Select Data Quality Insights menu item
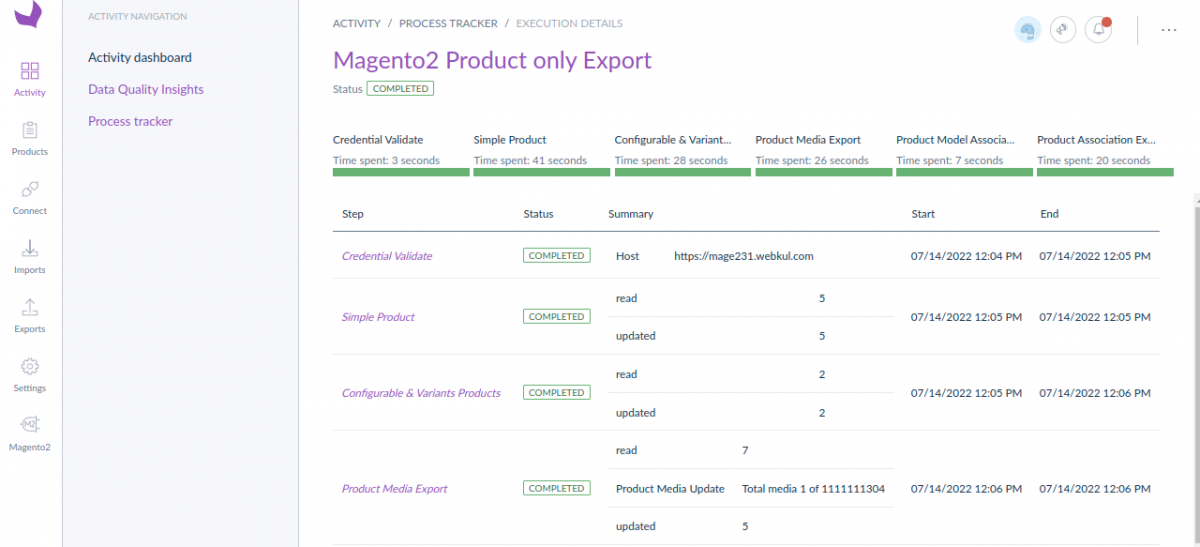 [x=146, y=90]
